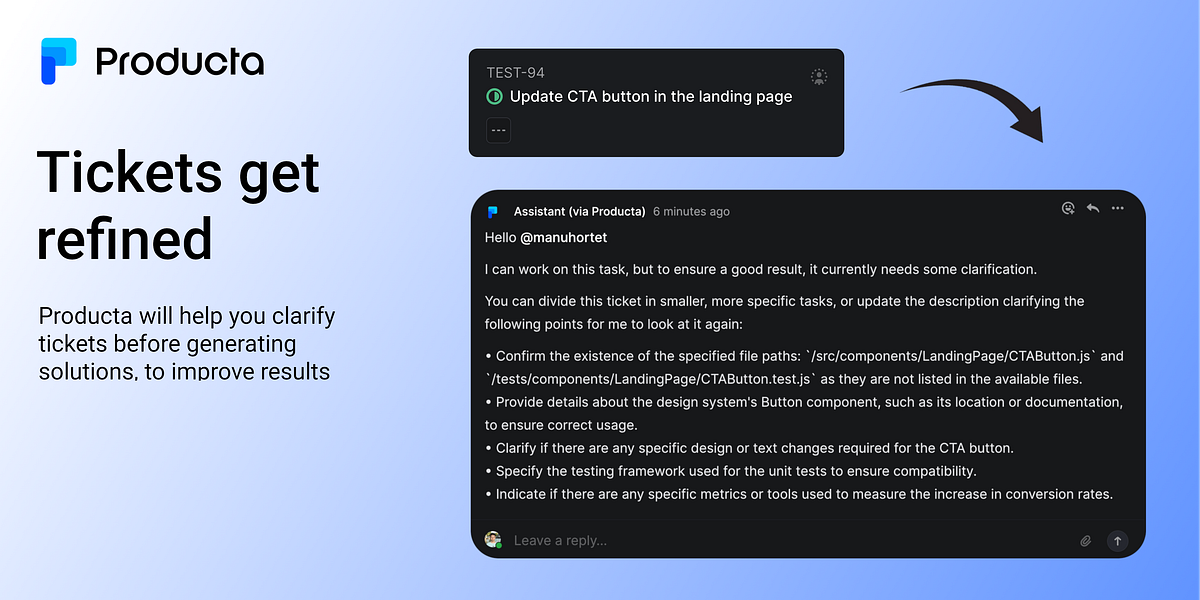The height and width of the screenshot is (600, 1200).
Task: Click the 'Tickets get refined' heading
Action: point(179,206)
